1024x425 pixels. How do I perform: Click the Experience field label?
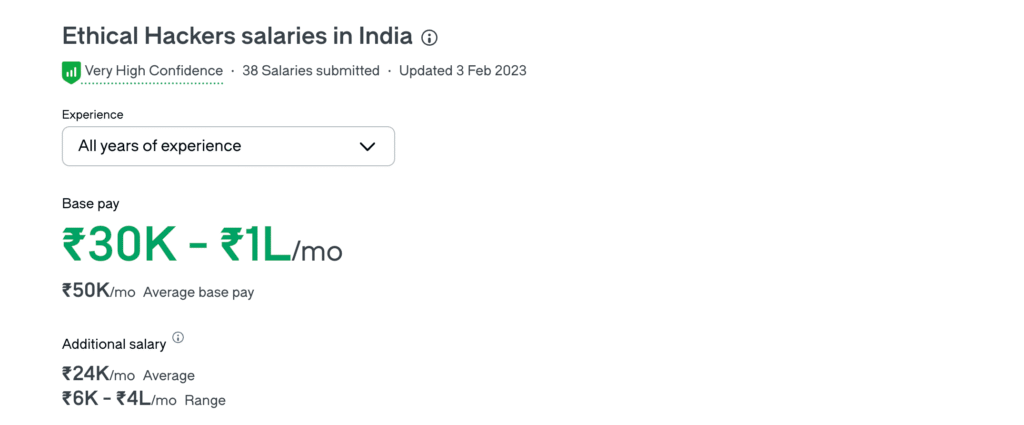coord(93,115)
